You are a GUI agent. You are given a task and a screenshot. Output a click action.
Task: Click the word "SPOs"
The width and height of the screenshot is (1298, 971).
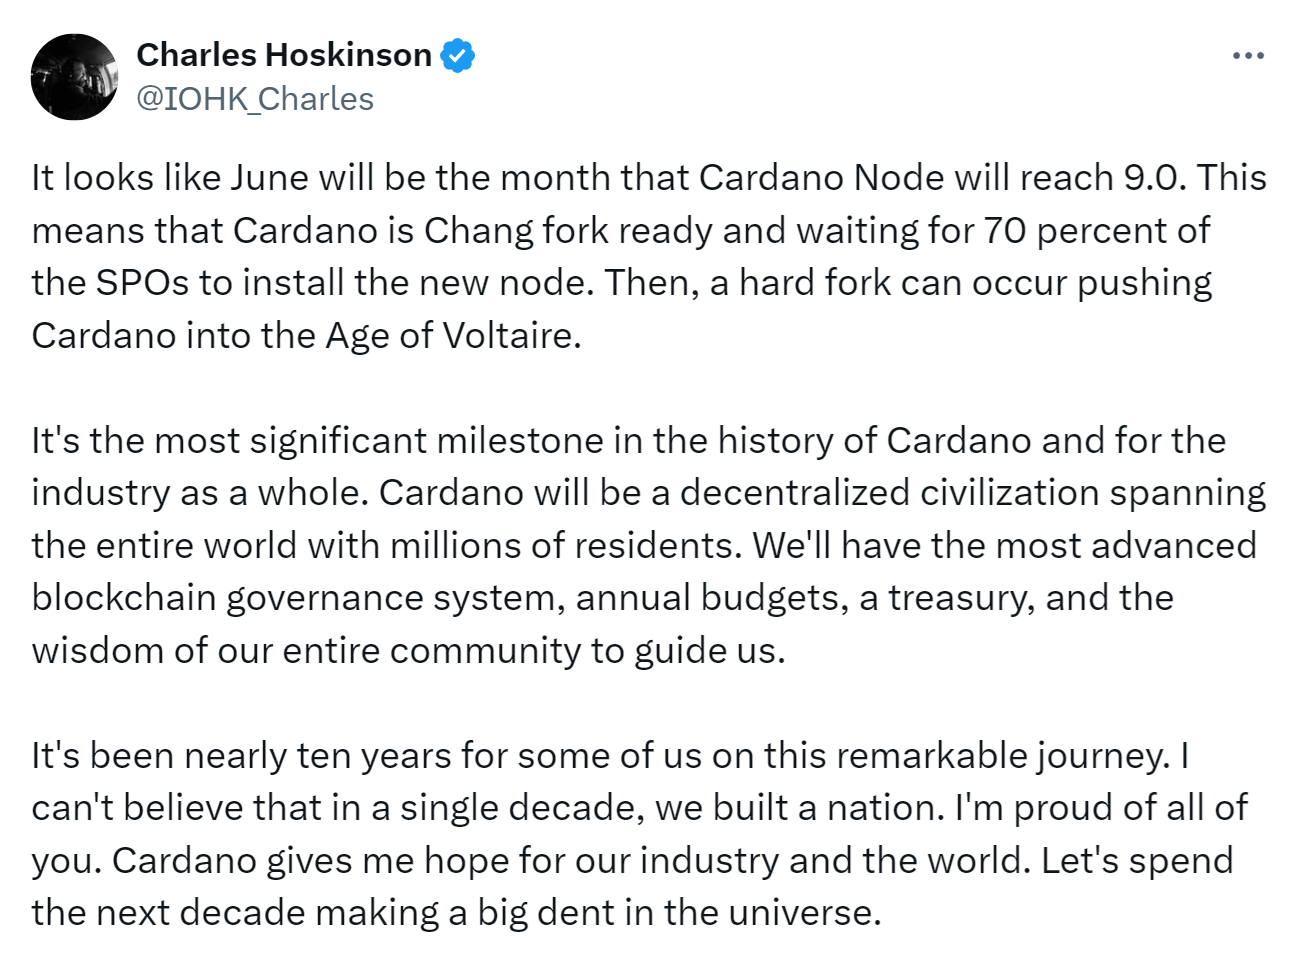141,283
